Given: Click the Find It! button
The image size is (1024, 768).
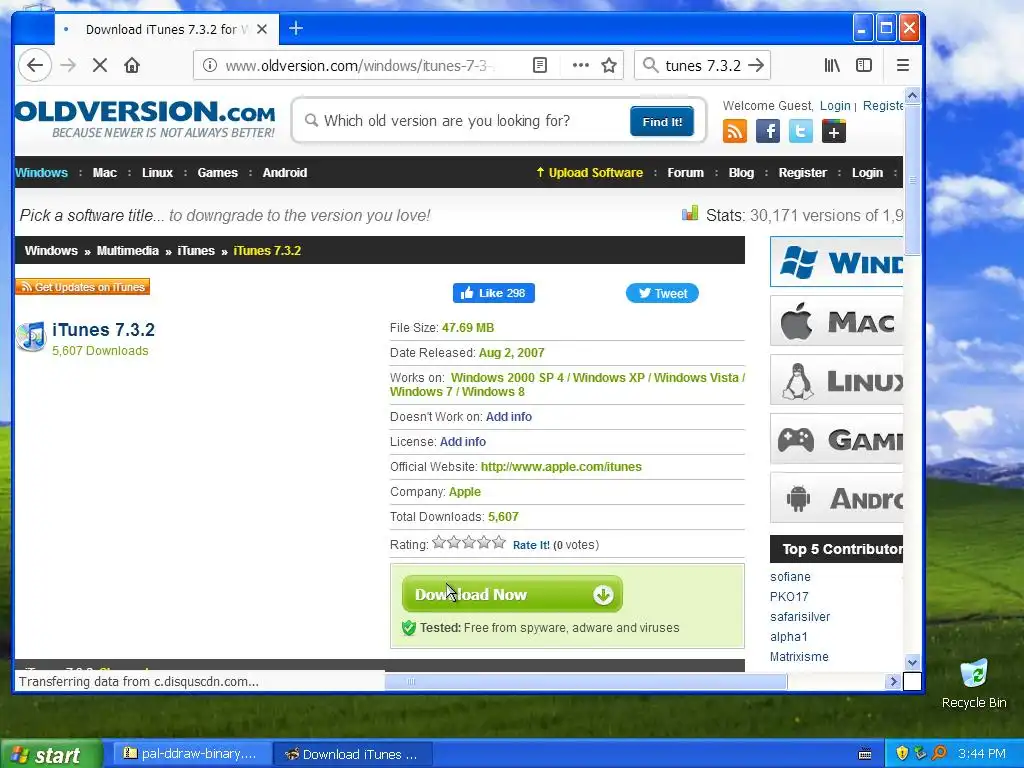Looking at the screenshot, I should (x=662, y=121).
